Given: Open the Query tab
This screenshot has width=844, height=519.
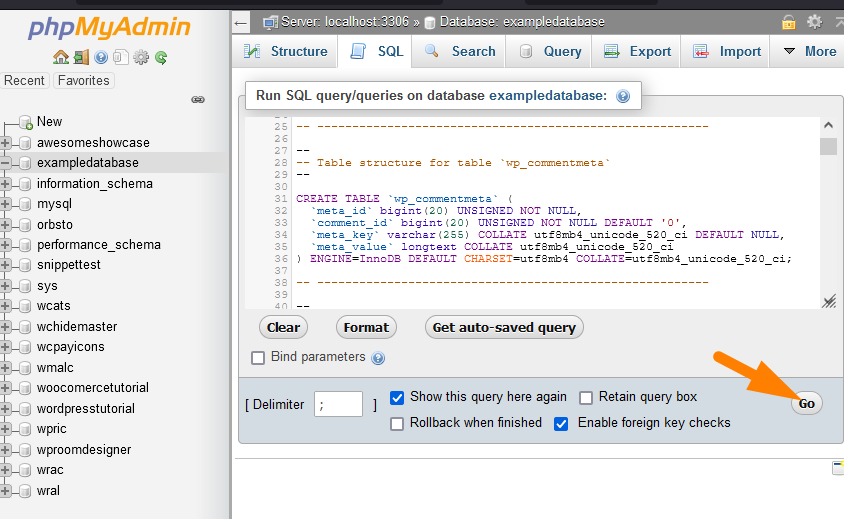Looking at the screenshot, I should (550, 52).
